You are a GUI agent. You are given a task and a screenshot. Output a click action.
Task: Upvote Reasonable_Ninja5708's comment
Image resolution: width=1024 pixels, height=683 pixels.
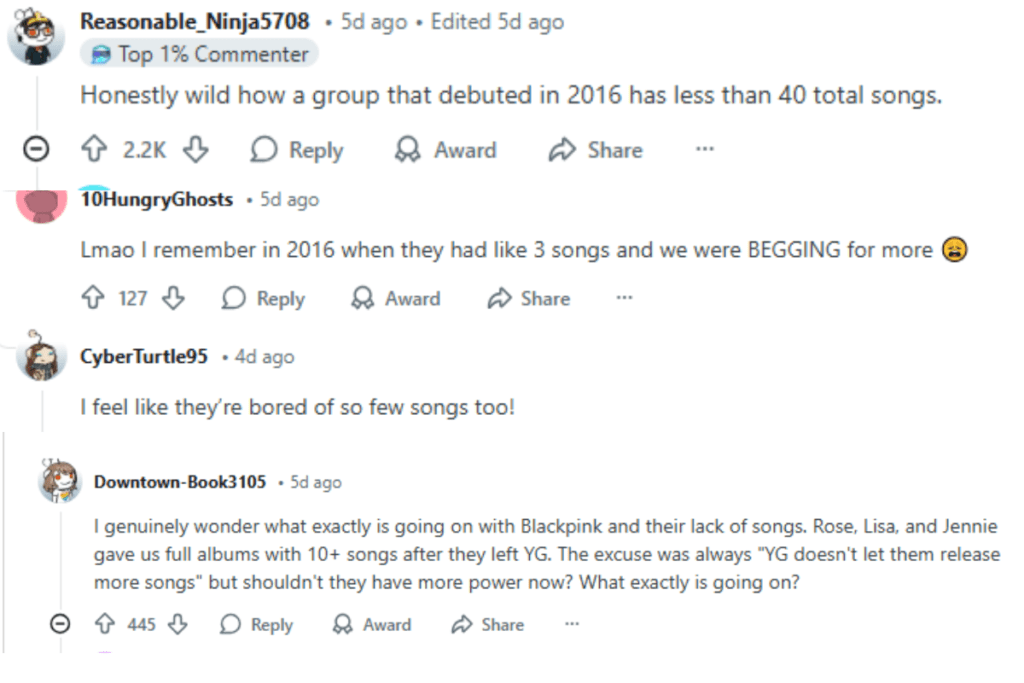tap(92, 149)
